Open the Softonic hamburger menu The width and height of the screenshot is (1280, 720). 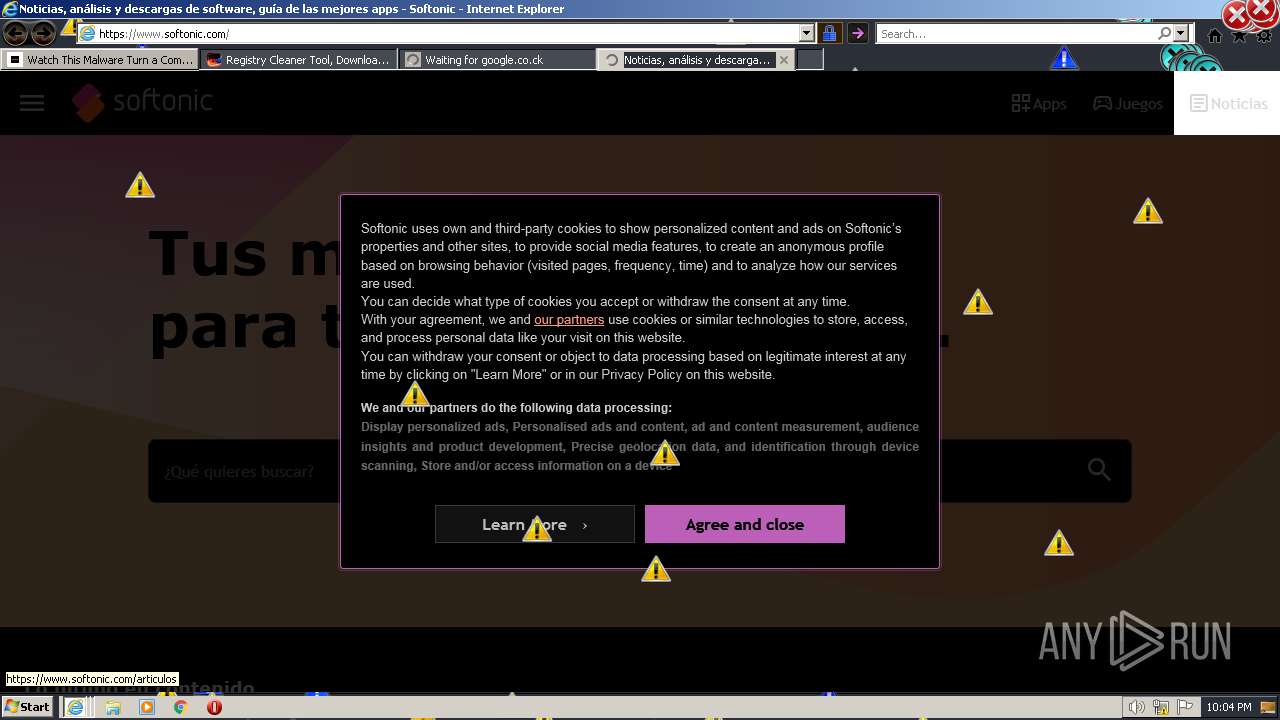(32, 103)
